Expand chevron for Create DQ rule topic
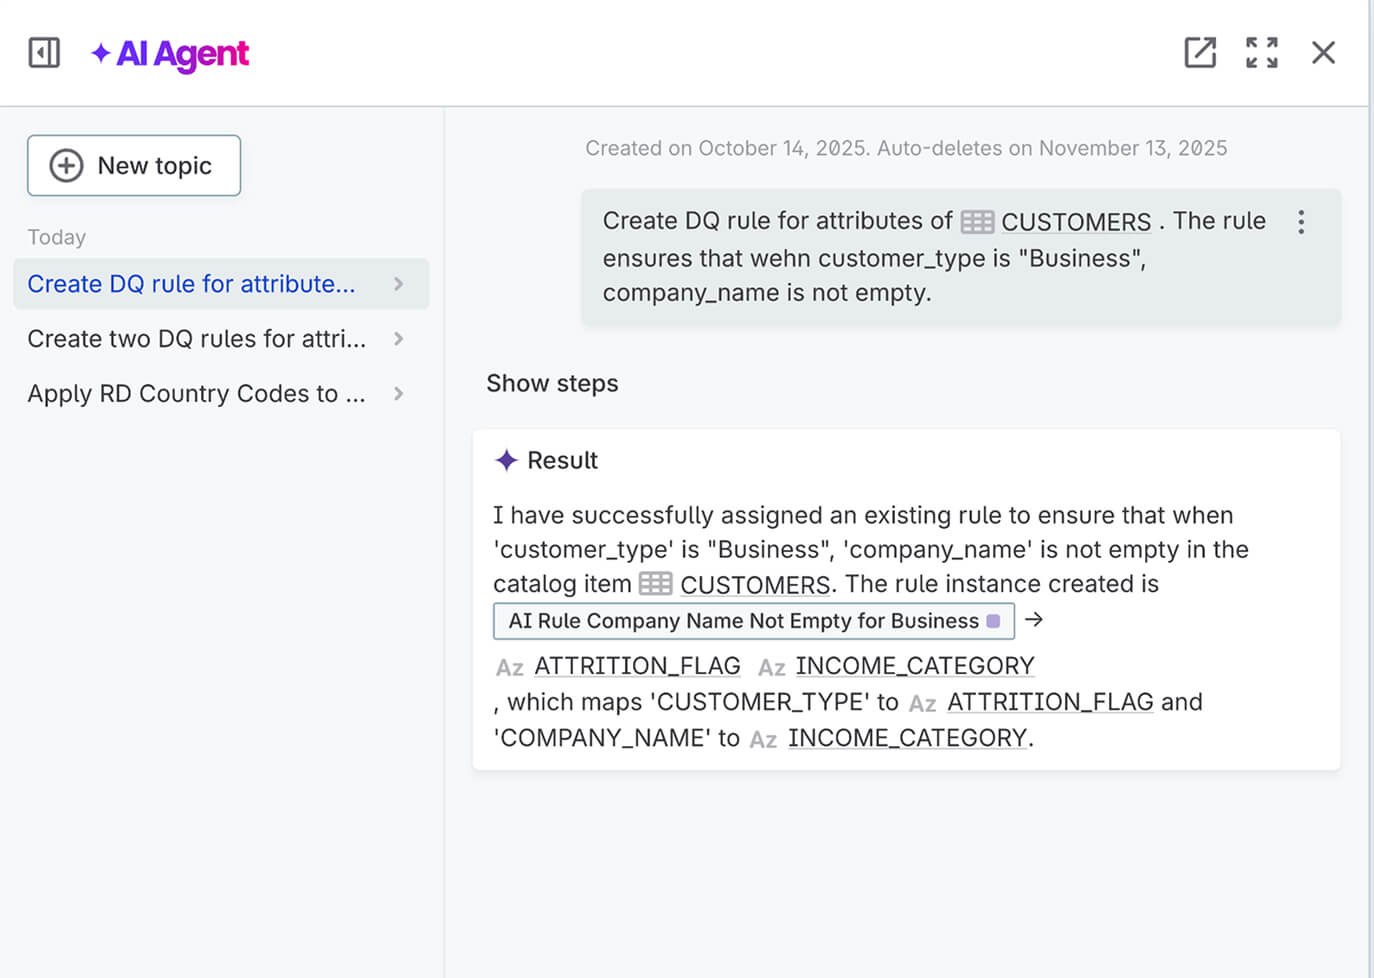 pos(399,284)
